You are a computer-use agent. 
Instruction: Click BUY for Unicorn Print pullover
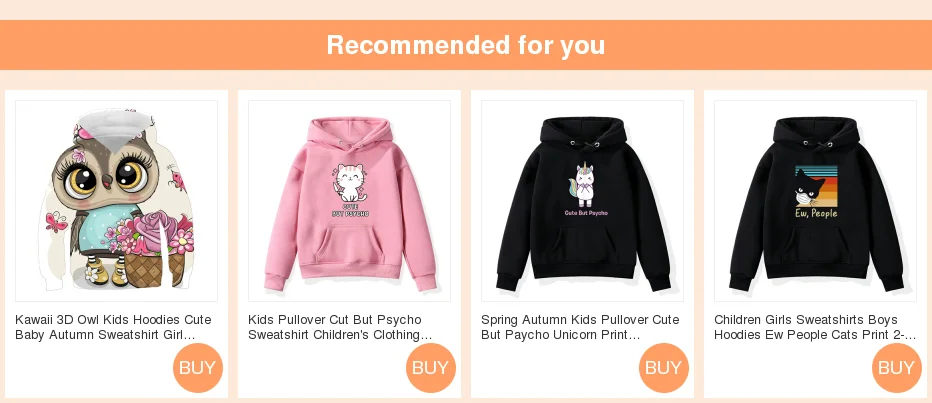[x=664, y=368]
